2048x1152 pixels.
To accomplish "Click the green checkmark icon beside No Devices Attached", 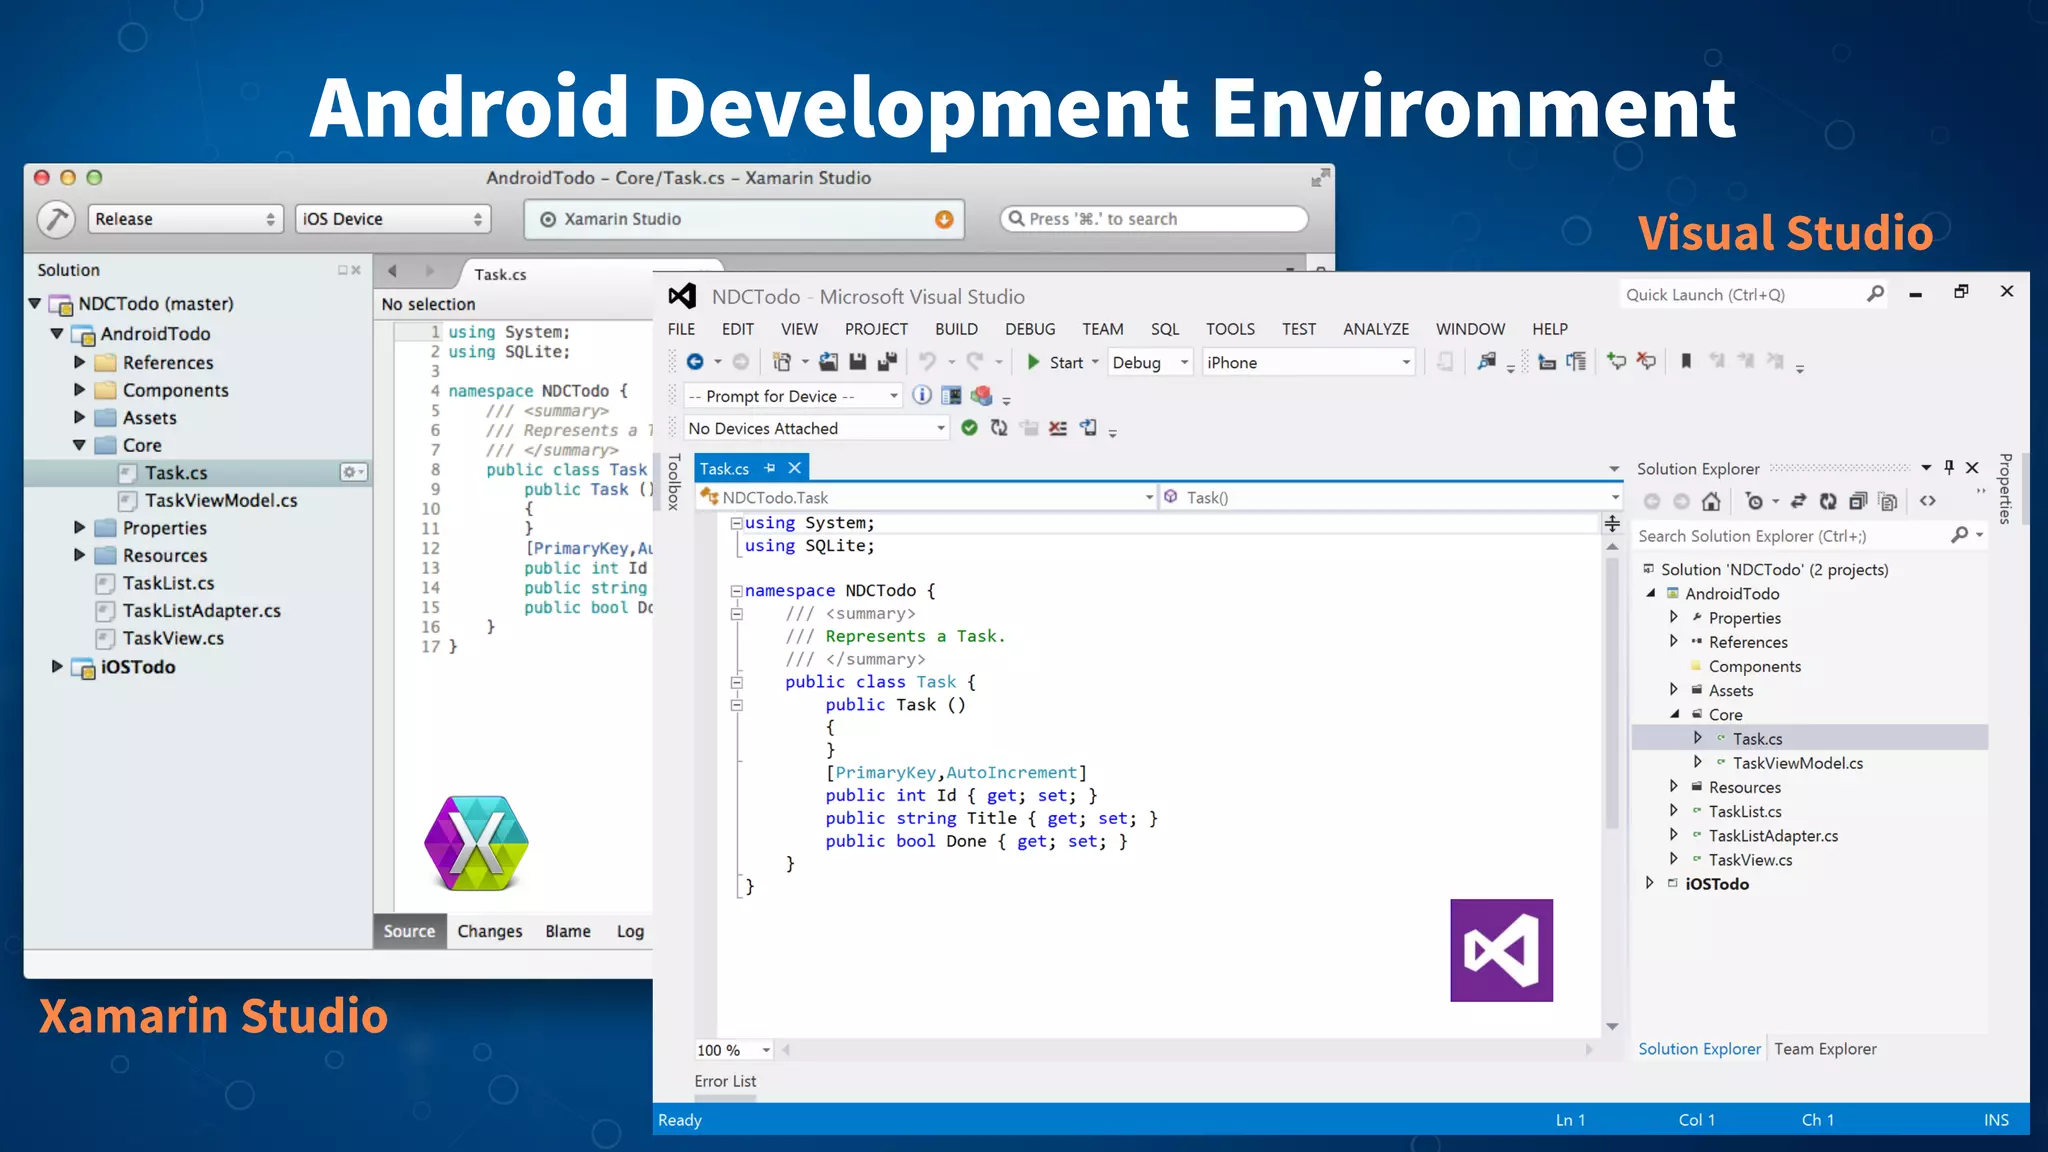I will 969,428.
